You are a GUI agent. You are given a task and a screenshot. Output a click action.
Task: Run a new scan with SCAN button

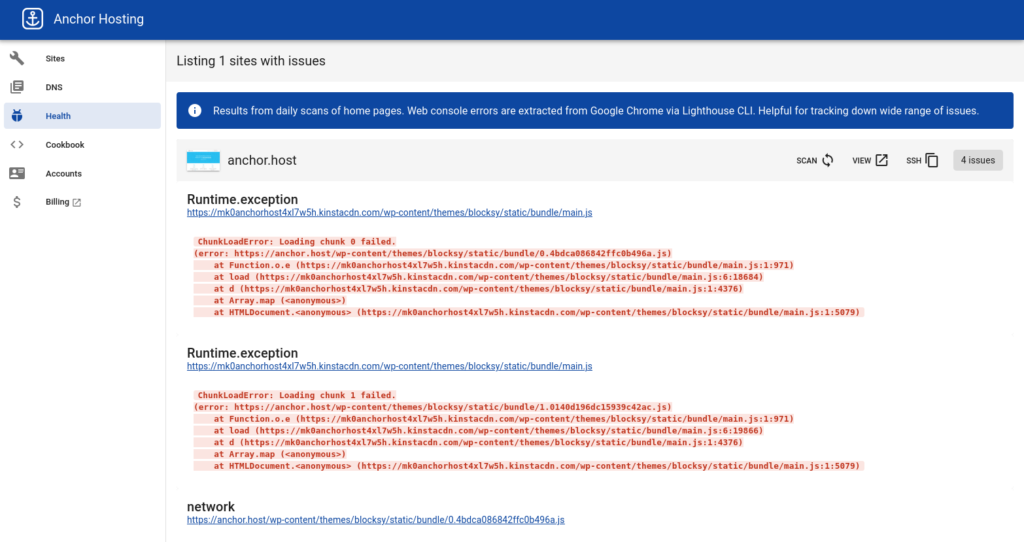point(814,160)
